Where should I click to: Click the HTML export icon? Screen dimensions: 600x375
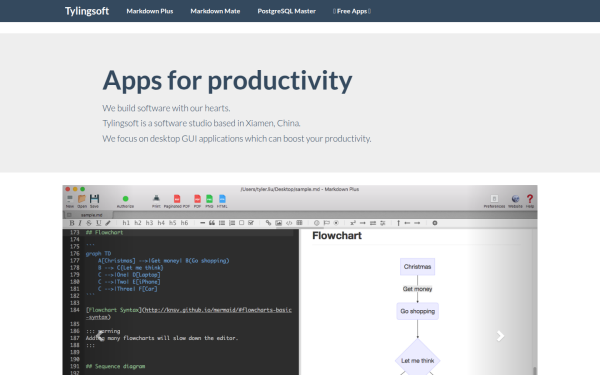(222, 200)
